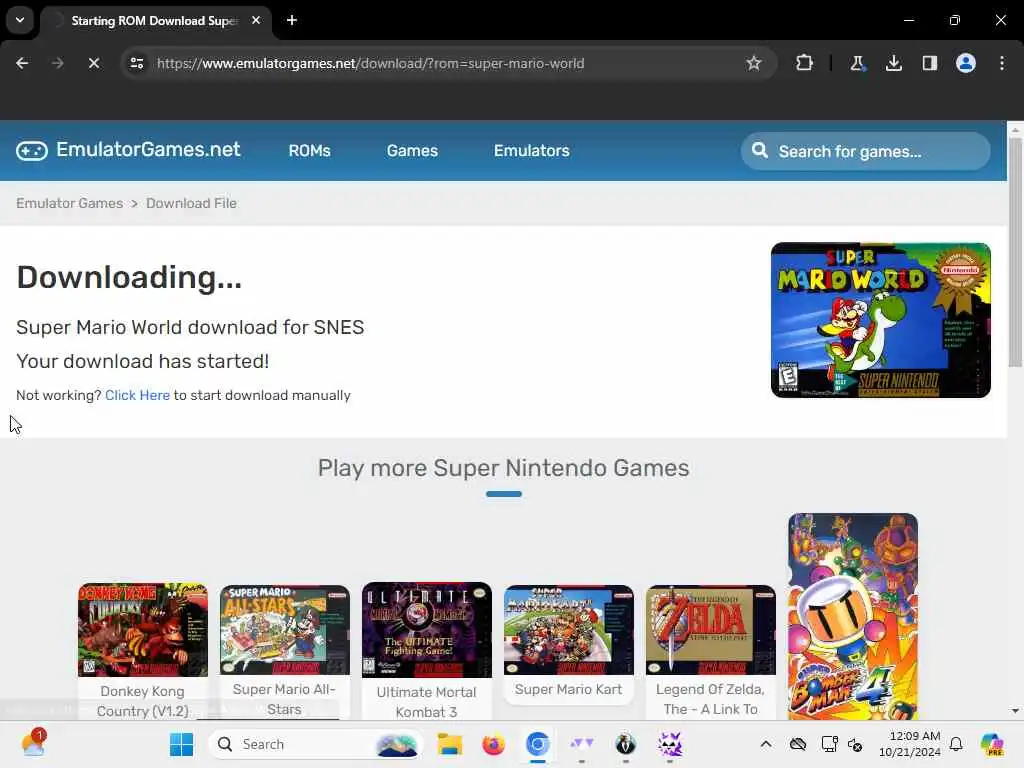Click the Donkey Kong Country (V1.2) title
The width and height of the screenshot is (1024, 768).
[x=142, y=701]
